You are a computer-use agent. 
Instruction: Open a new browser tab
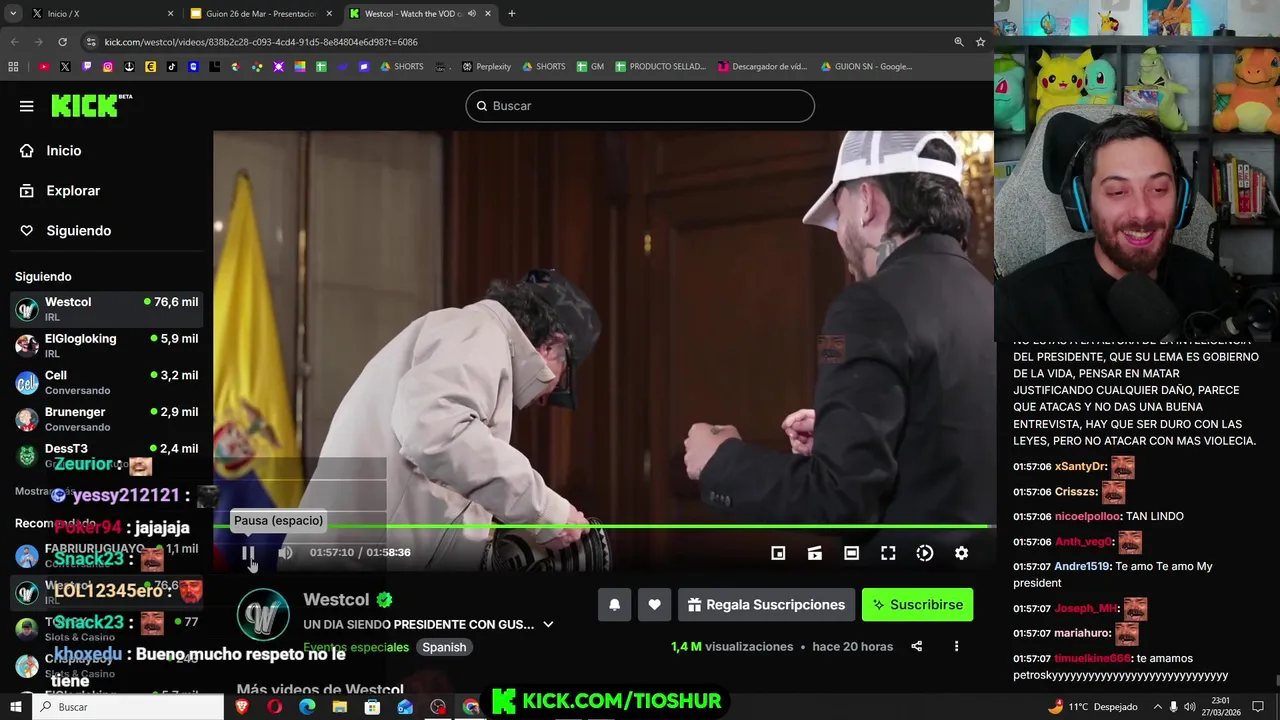511,14
